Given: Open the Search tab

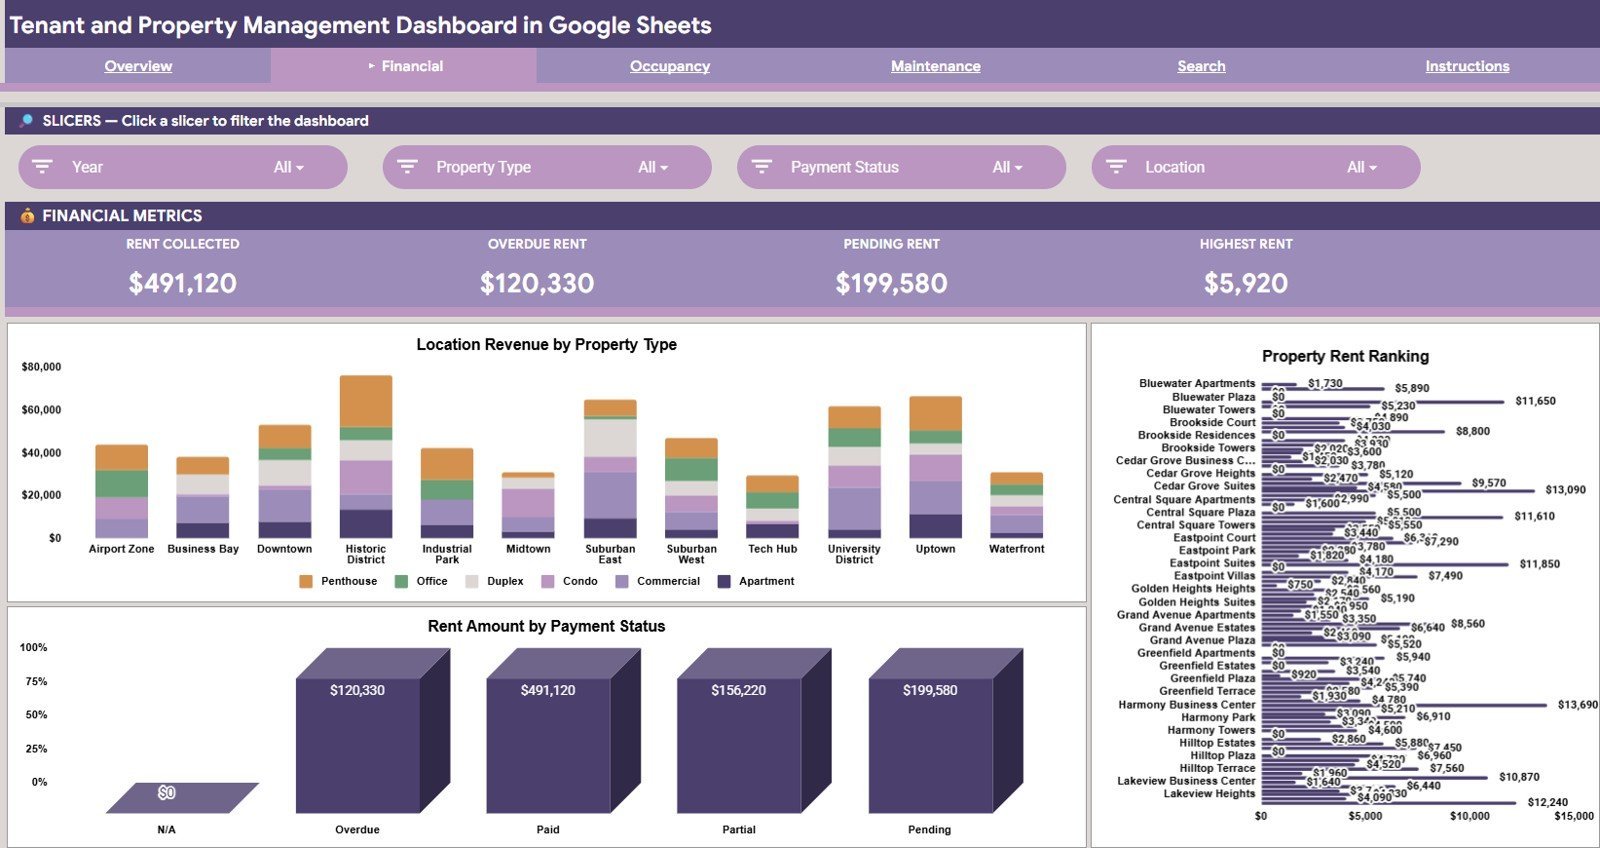Looking at the screenshot, I should pos(1201,66).
